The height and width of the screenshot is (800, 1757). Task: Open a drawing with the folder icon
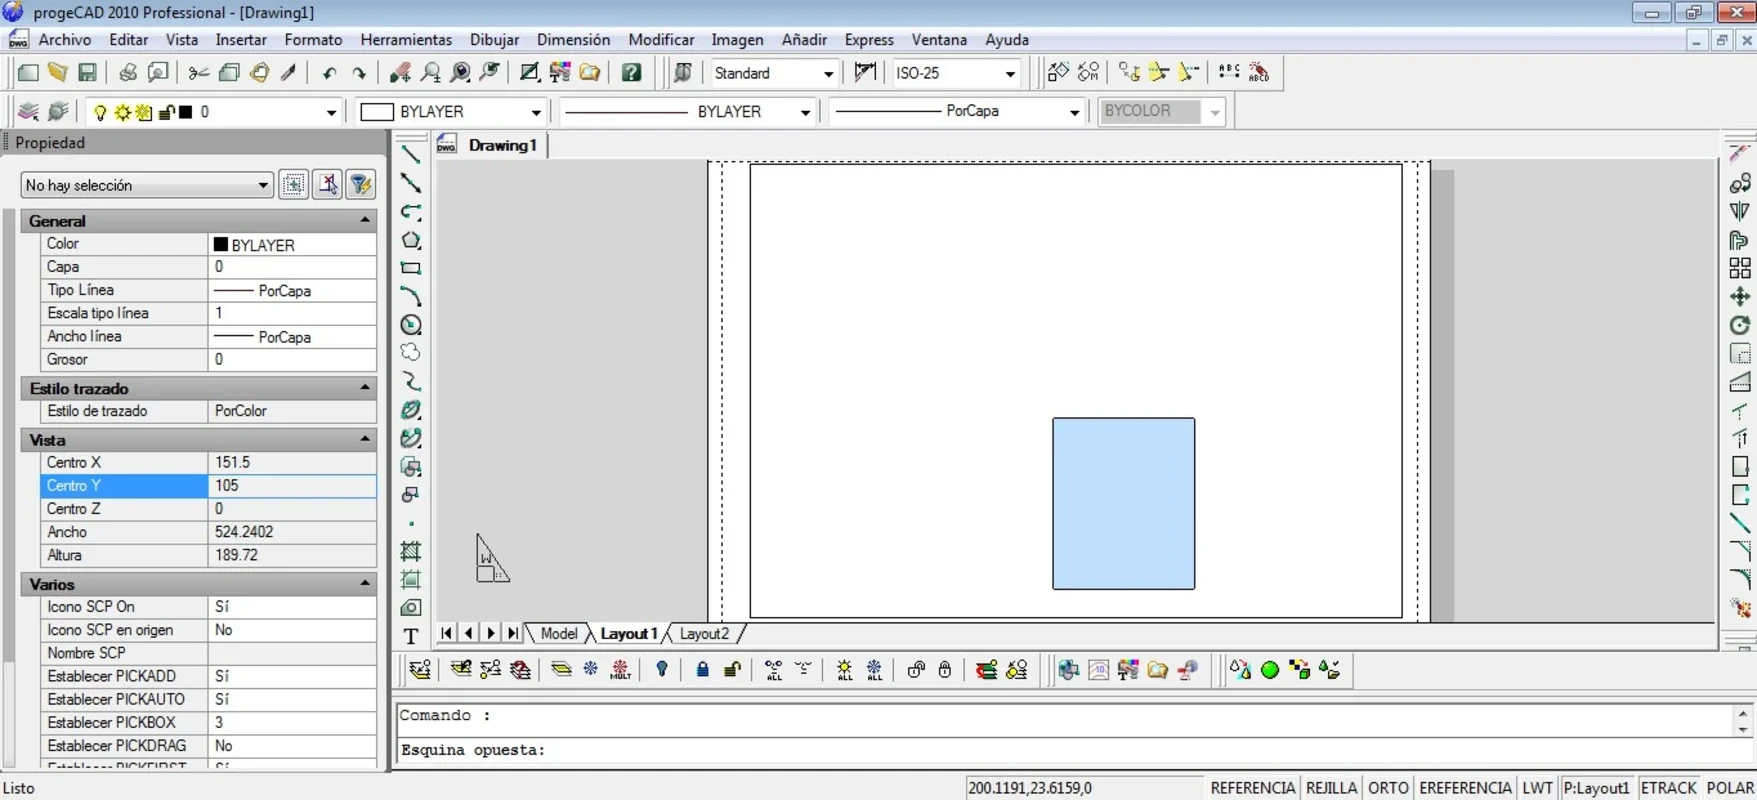(58, 73)
